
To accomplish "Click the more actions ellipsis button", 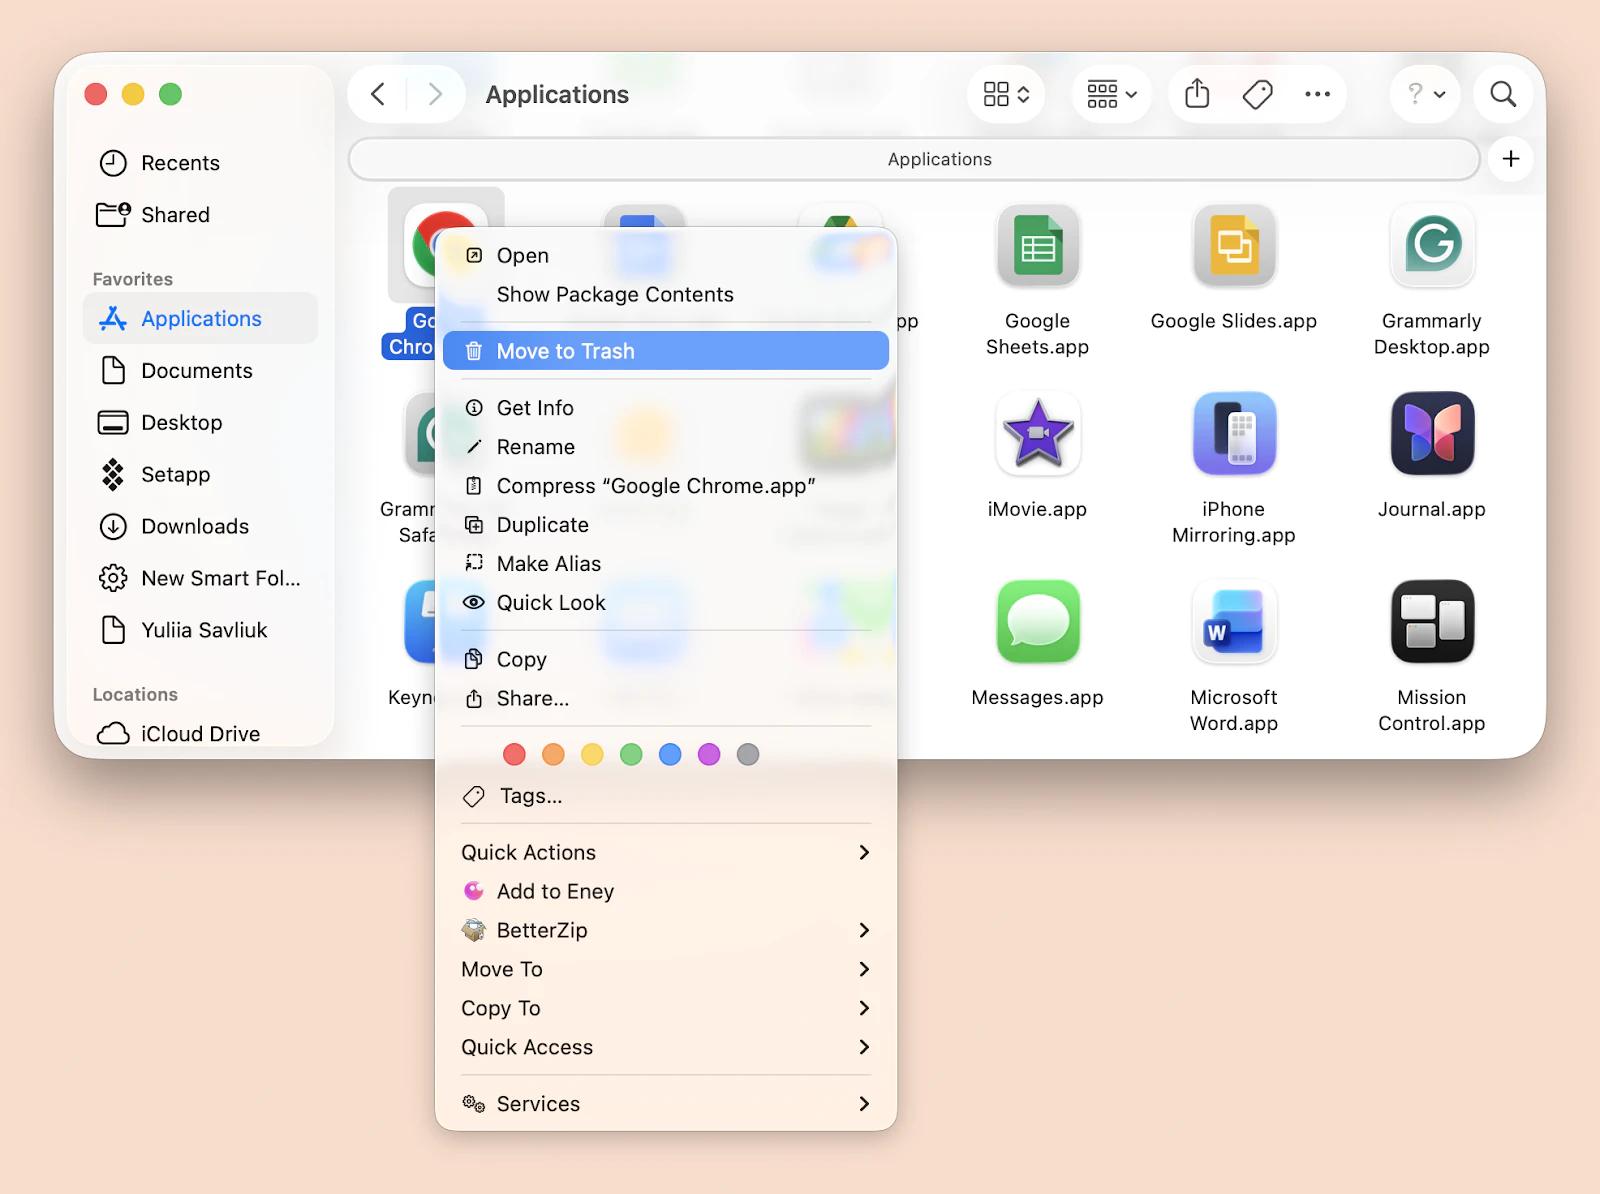I will tap(1317, 94).
